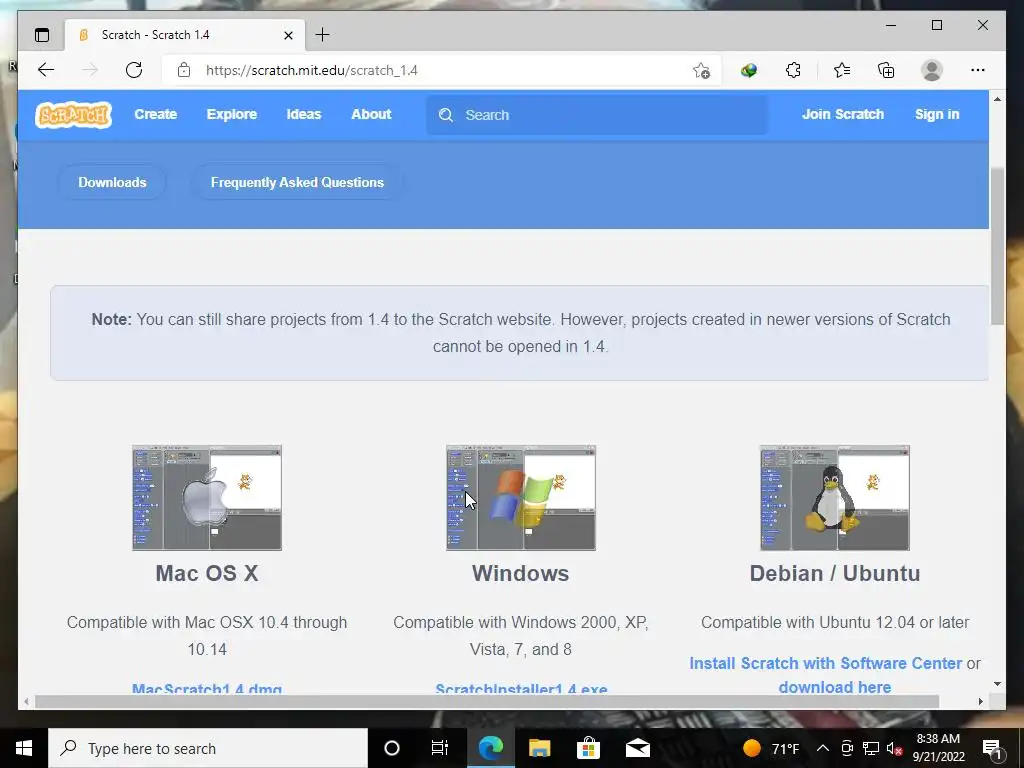
Task: Click the Windows screenshot thumbnail
Action: [520, 498]
